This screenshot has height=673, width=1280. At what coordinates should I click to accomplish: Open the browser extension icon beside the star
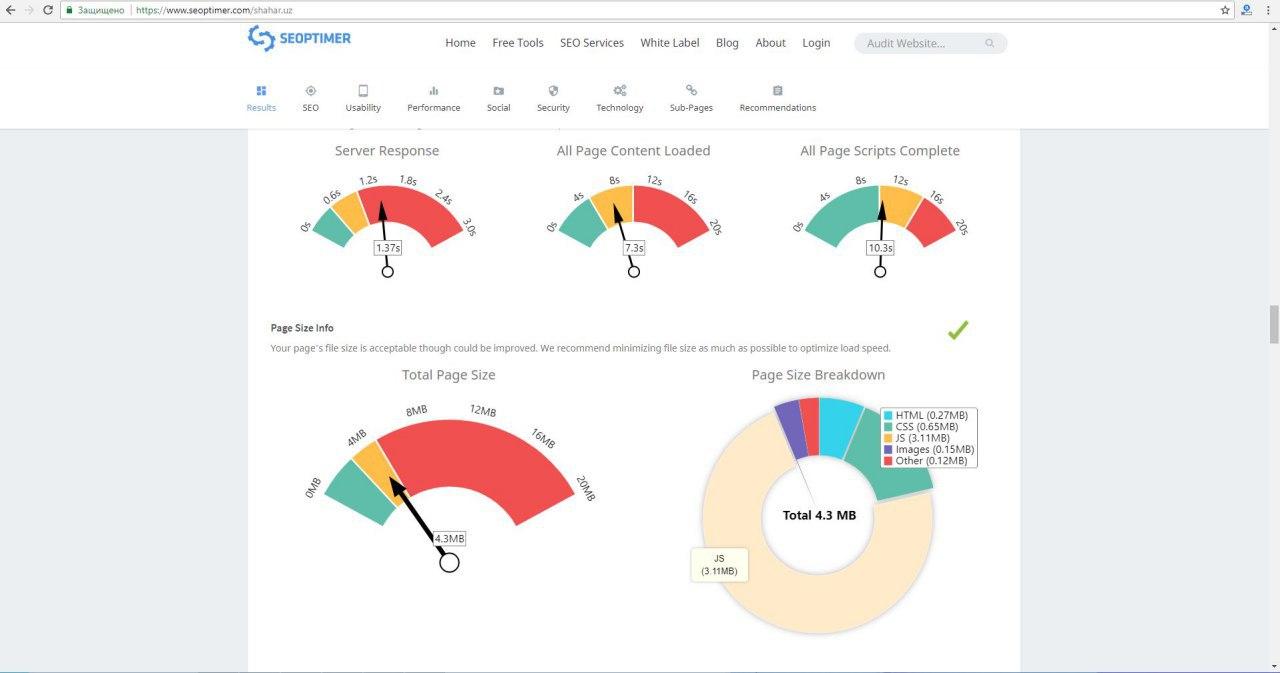point(1247,9)
